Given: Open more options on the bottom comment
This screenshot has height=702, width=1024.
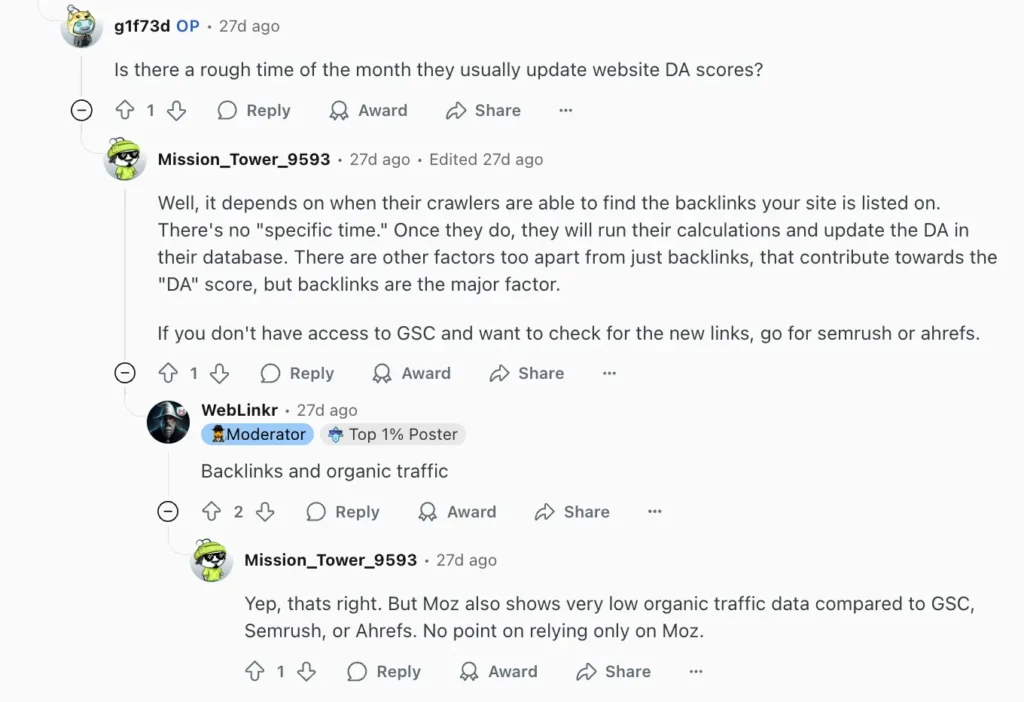Looking at the screenshot, I should 695,671.
